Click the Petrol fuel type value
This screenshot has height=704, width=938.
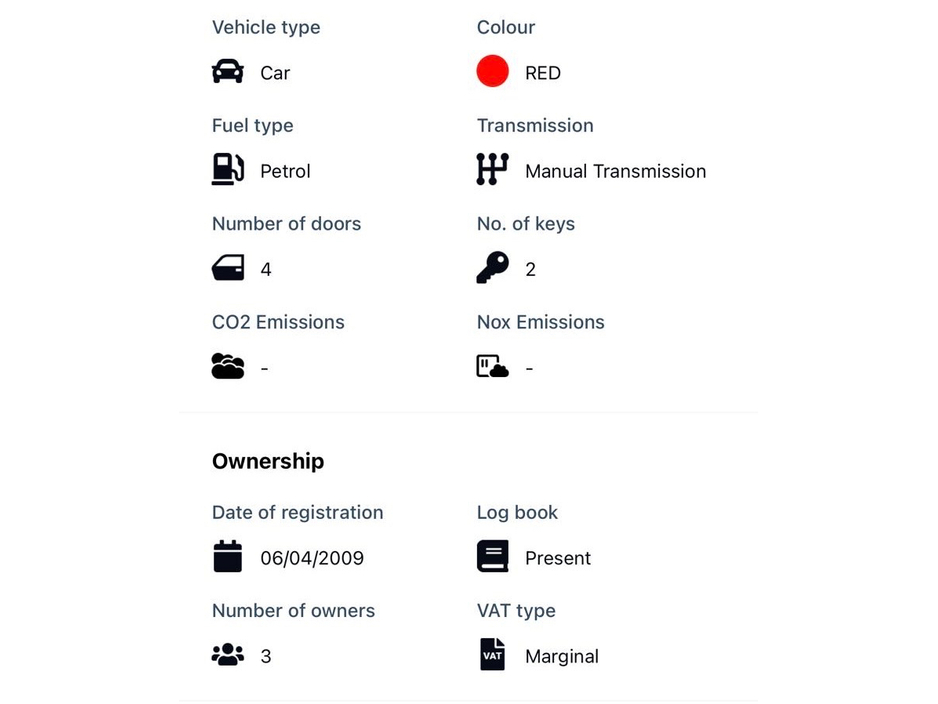[x=285, y=171]
